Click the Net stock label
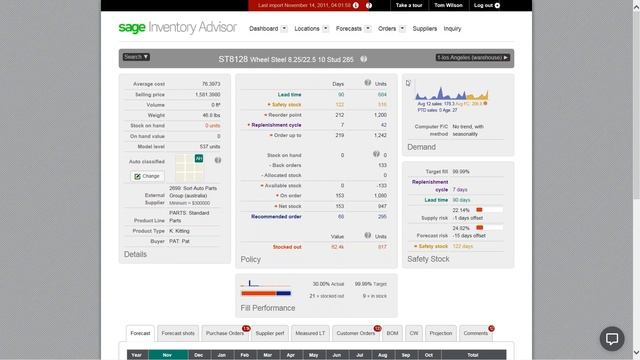 tap(290, 206)
